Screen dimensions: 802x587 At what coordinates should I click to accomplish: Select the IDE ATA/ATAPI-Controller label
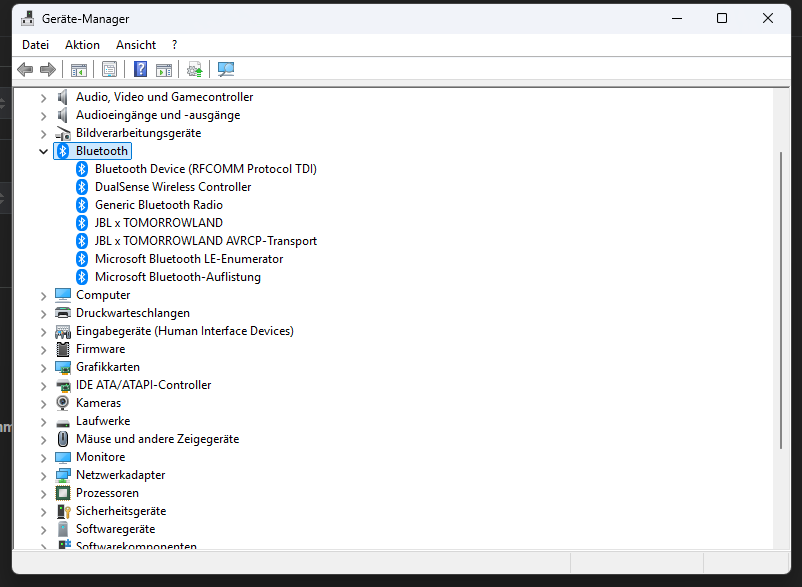click(143, 385)
